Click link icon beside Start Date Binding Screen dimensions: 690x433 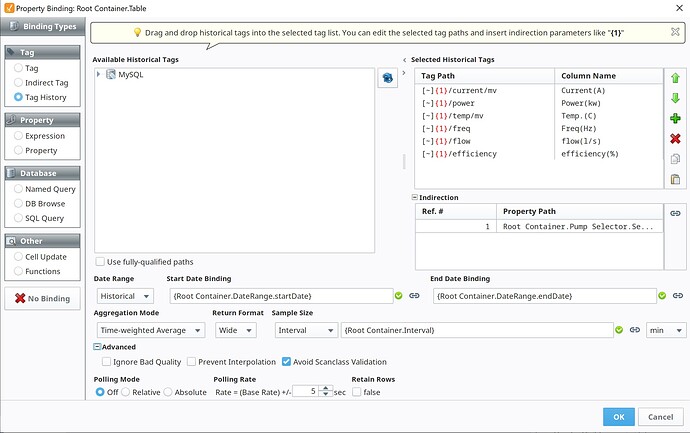pos(414,296)
